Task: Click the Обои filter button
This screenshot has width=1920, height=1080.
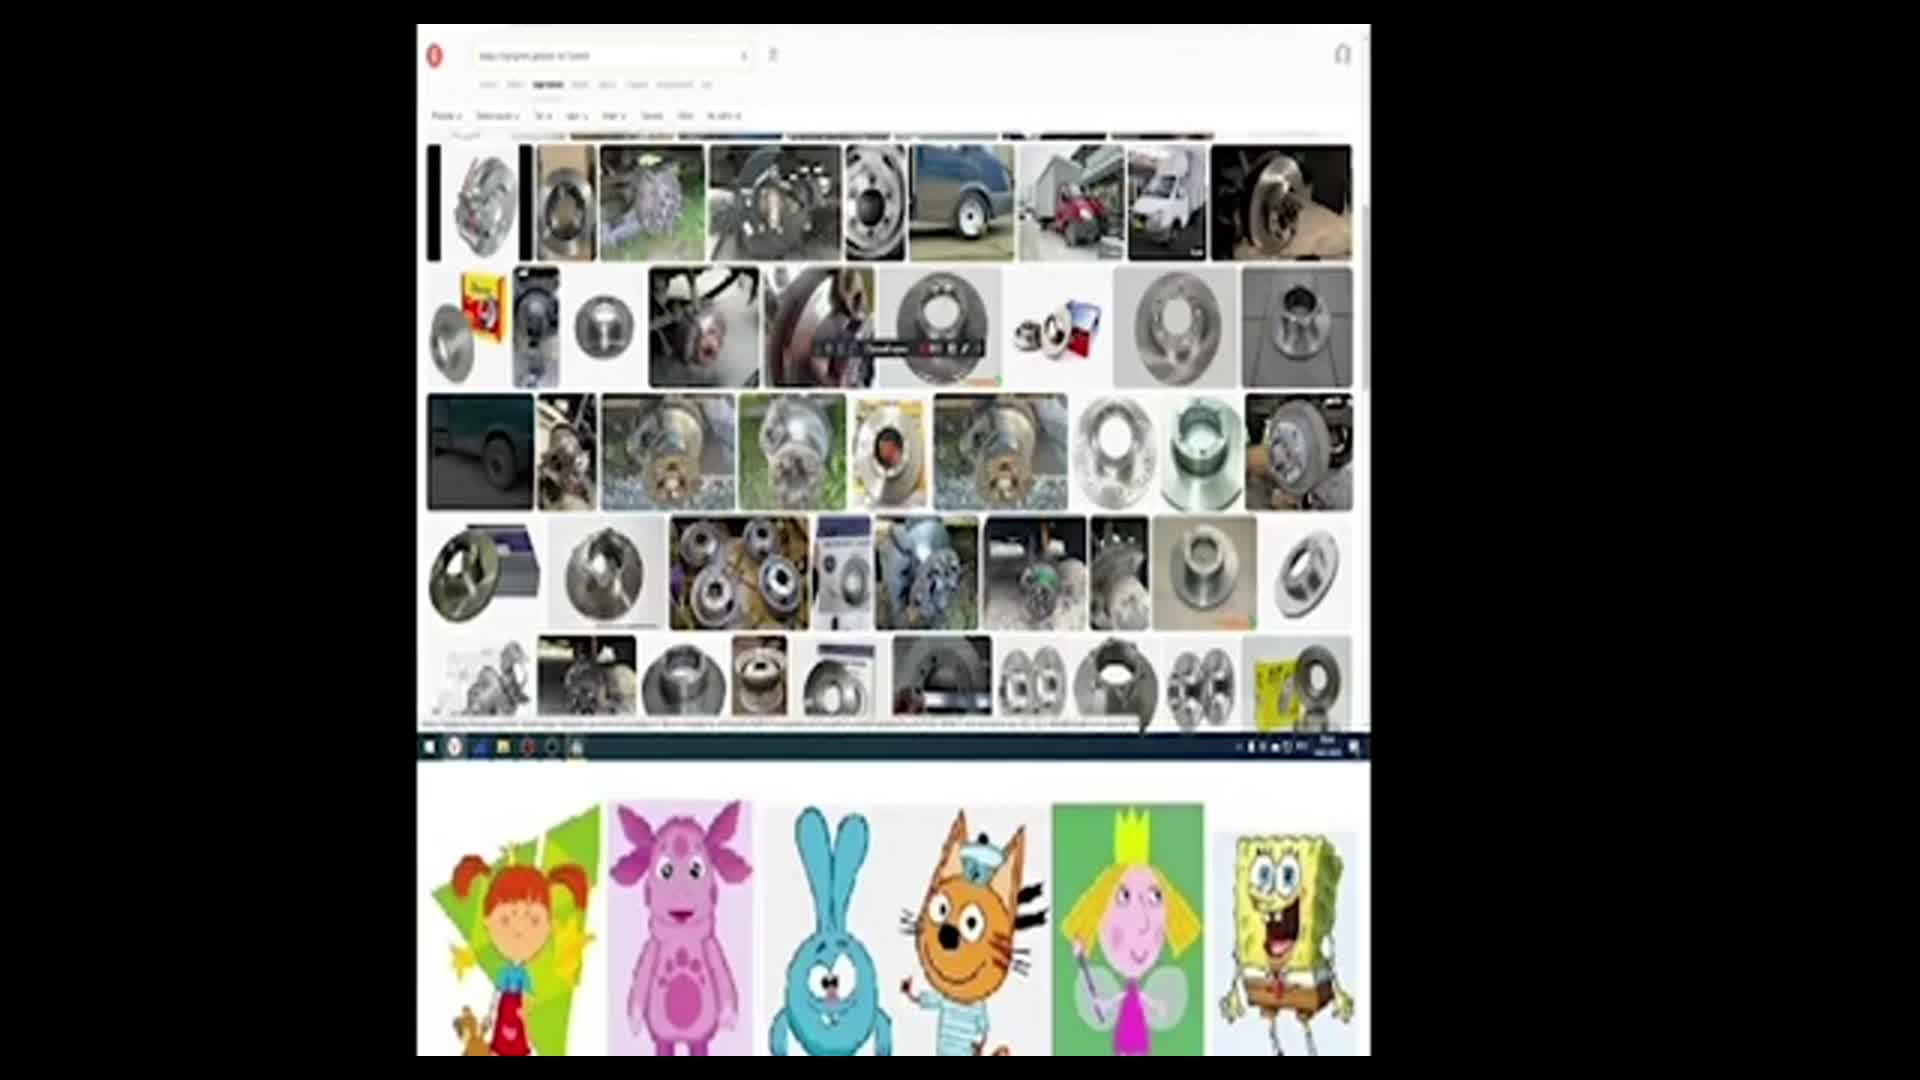Action: [685, 116]
